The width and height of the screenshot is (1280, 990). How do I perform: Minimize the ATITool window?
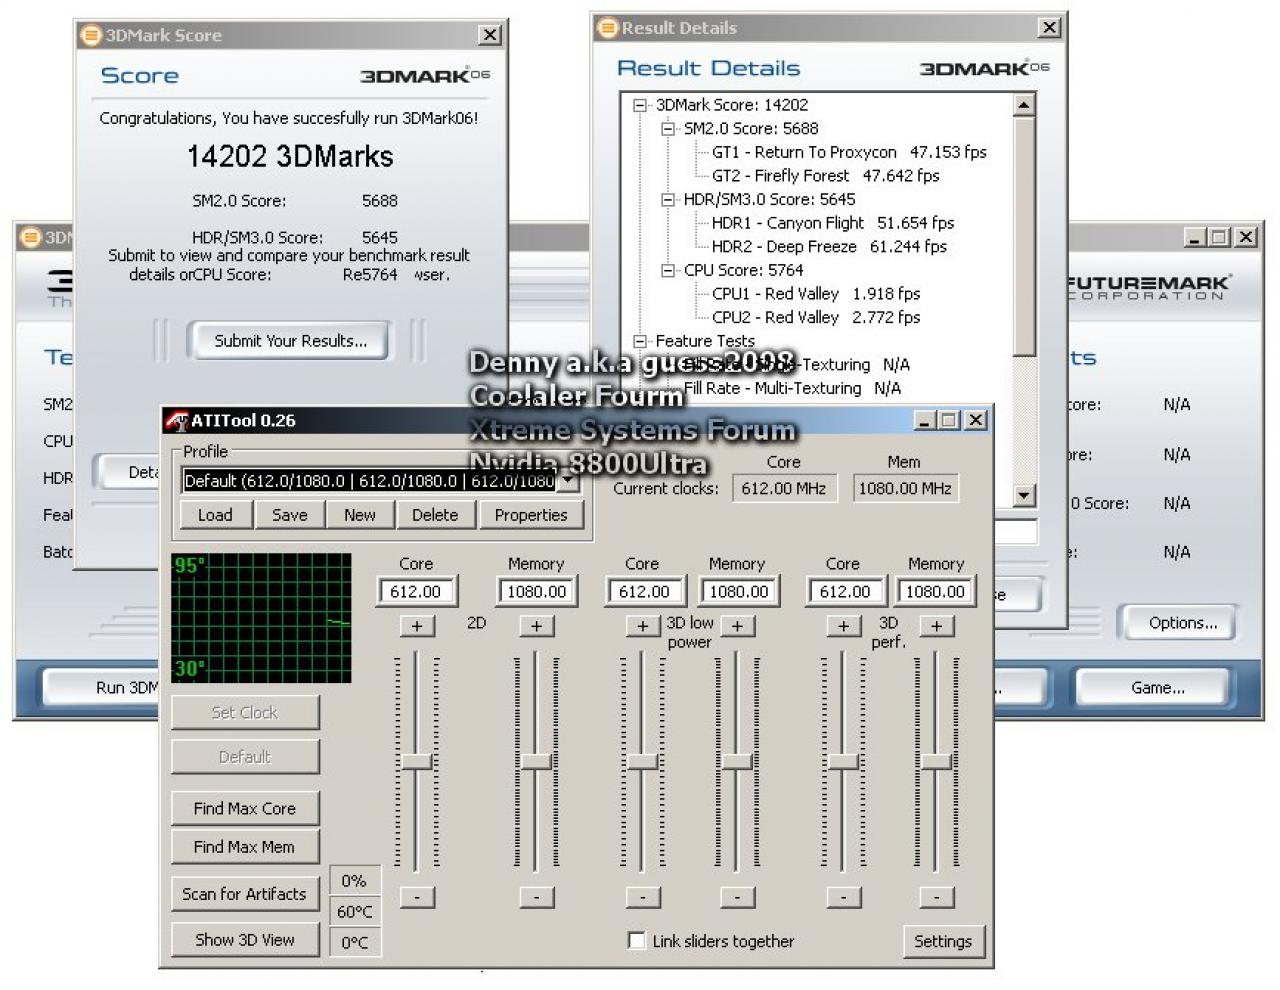pyautogui.click(x=924, y=421)
